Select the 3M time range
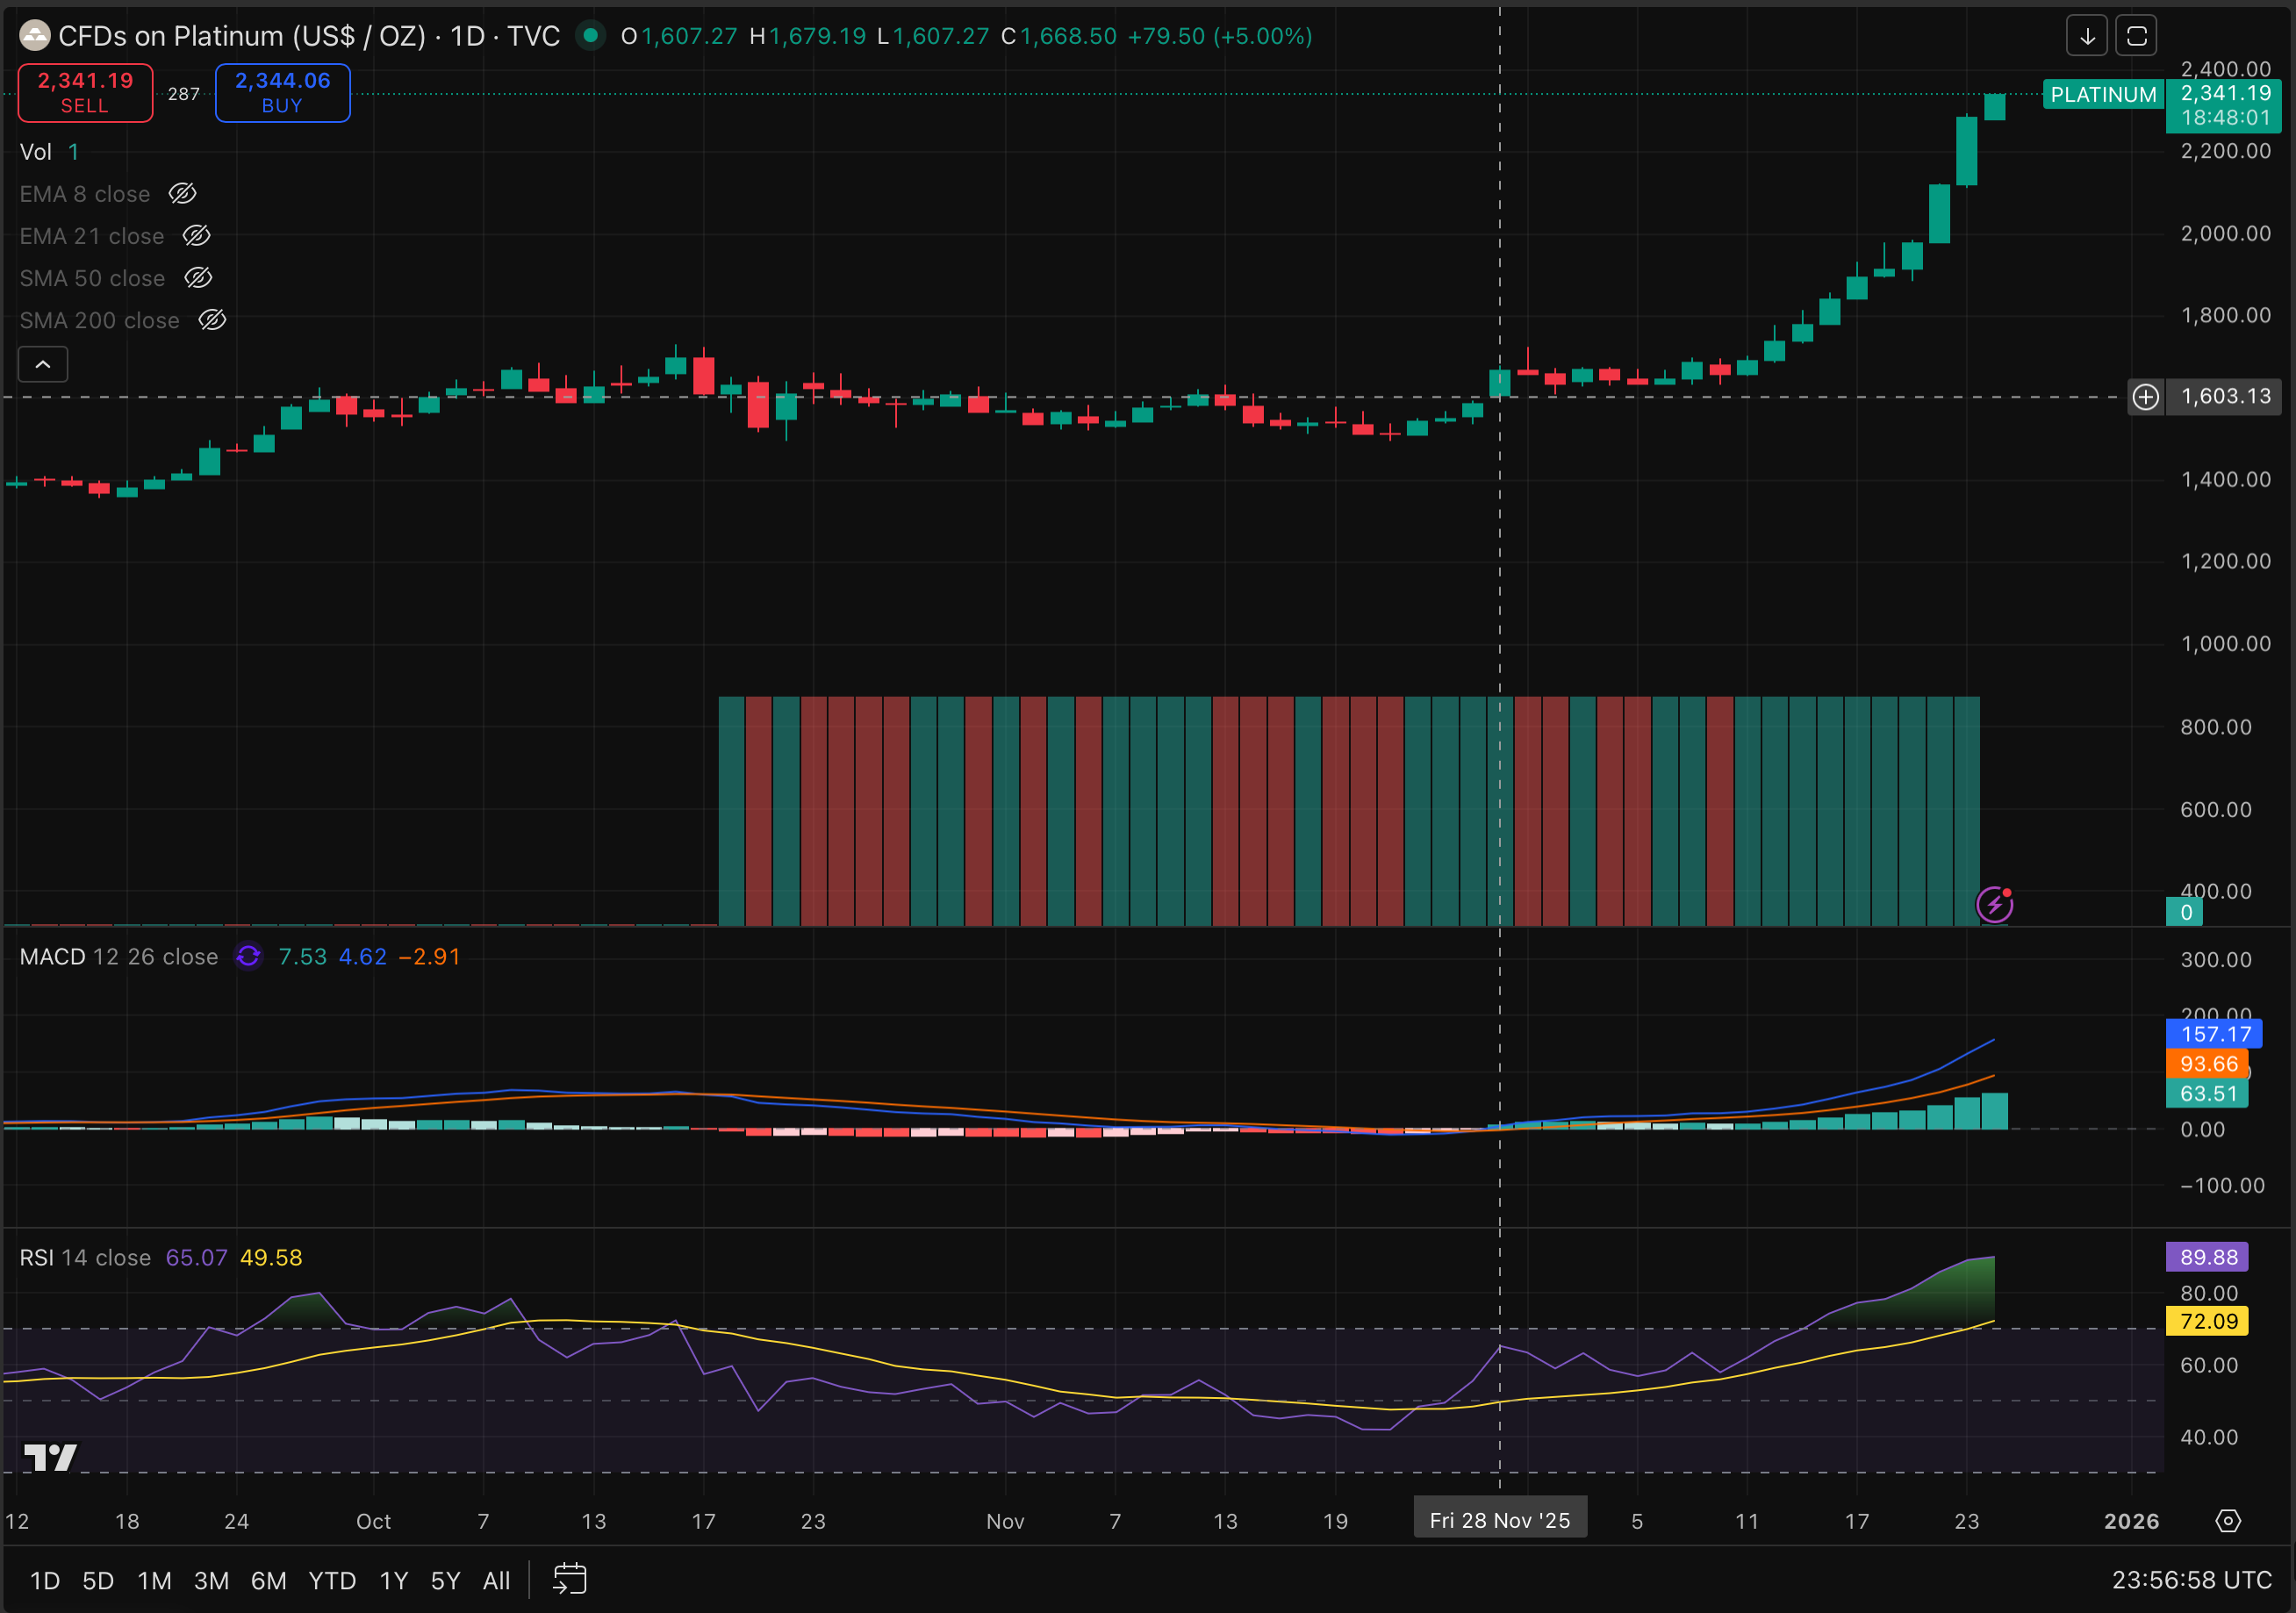Viewport: 2296px width, 1613px height. point(211,1580)
